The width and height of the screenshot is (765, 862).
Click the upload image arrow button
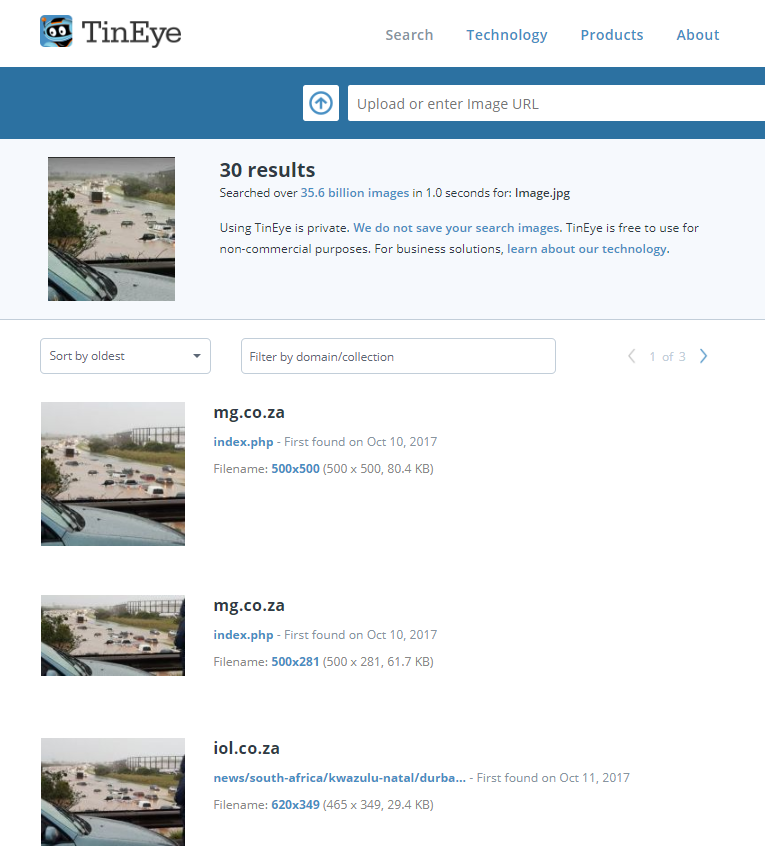coord(321,103)
